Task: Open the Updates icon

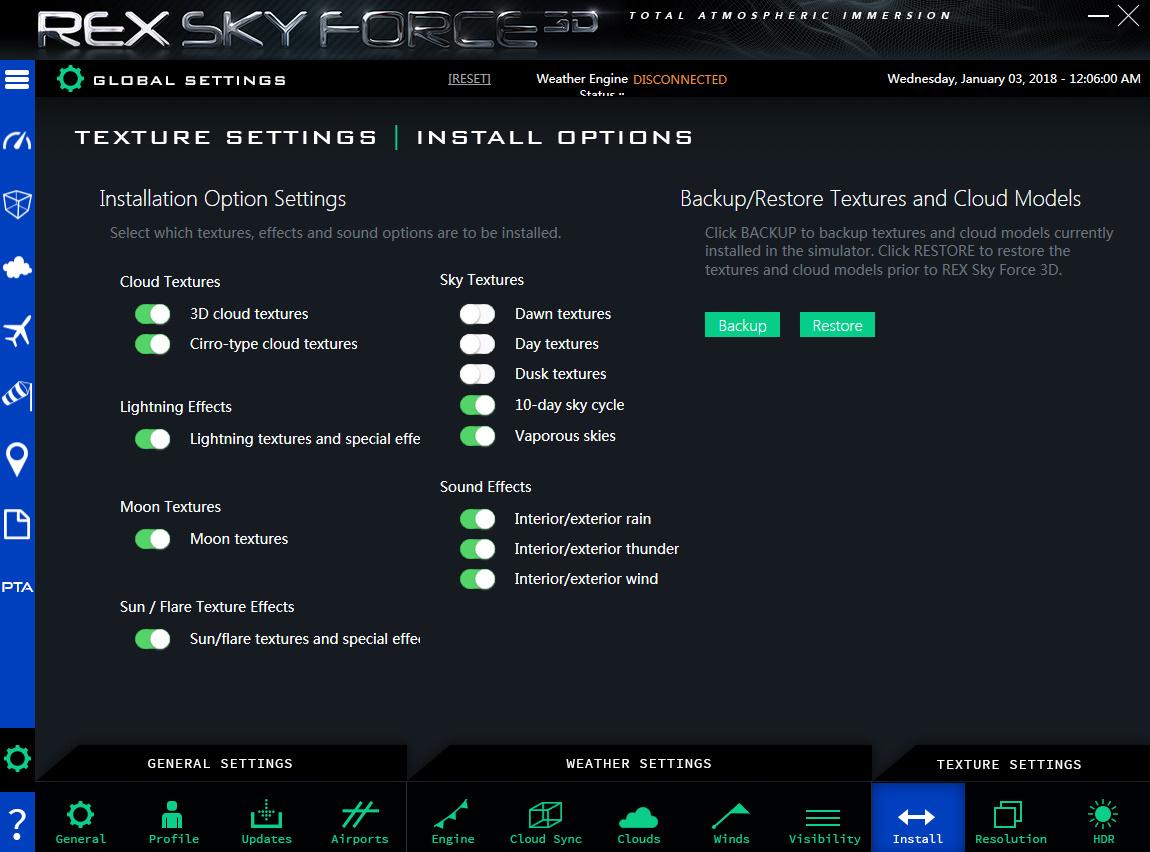Action: click(x=266, y=822)
